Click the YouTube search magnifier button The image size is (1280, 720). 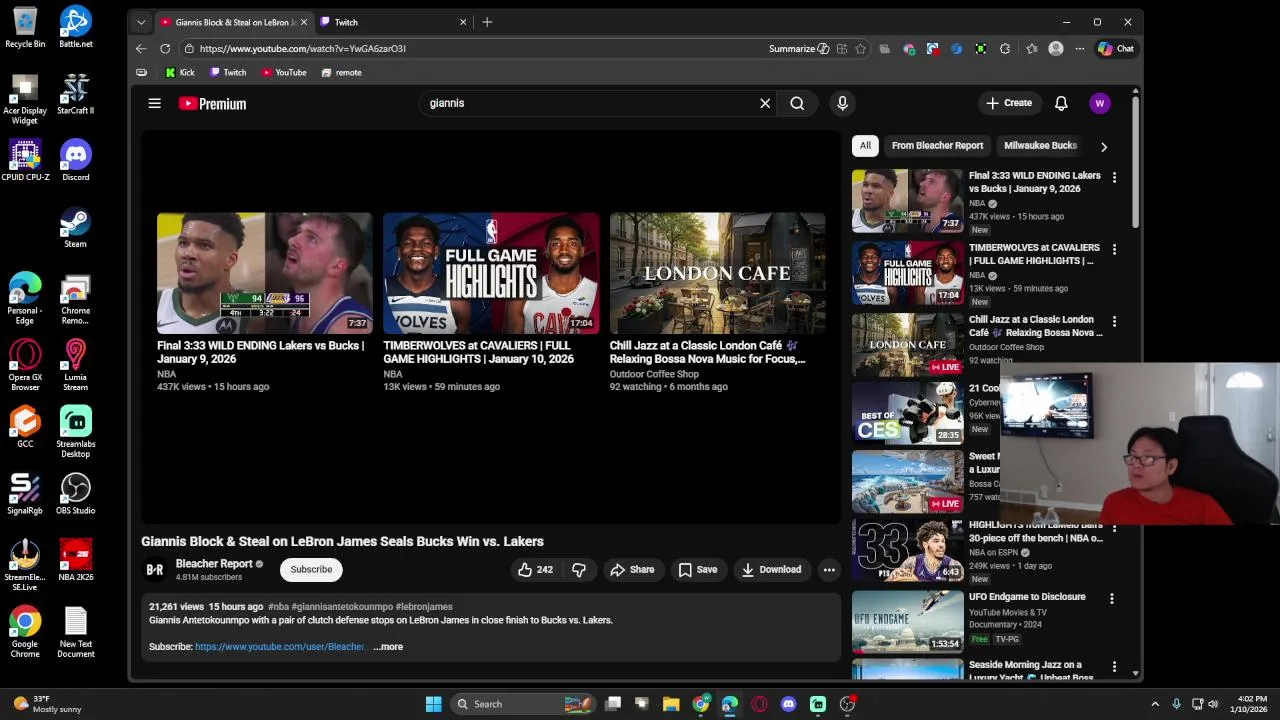click(x=797, y=103)
